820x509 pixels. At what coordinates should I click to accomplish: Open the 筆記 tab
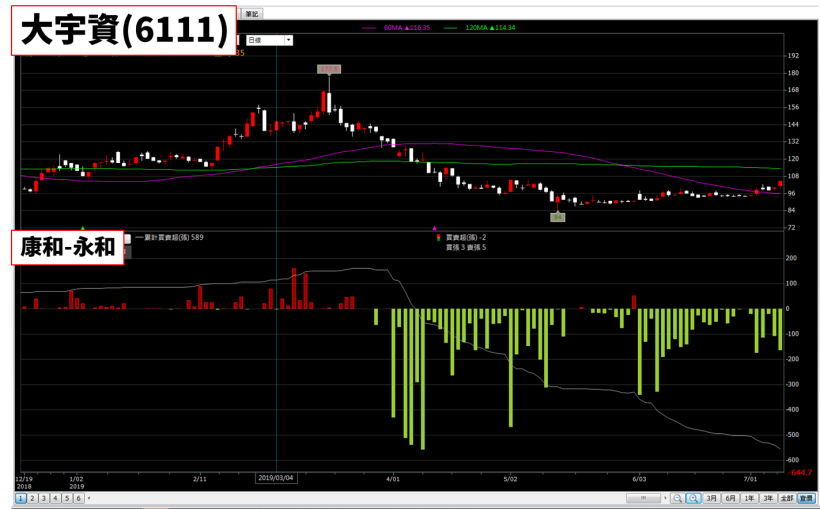tap(252, 14)
